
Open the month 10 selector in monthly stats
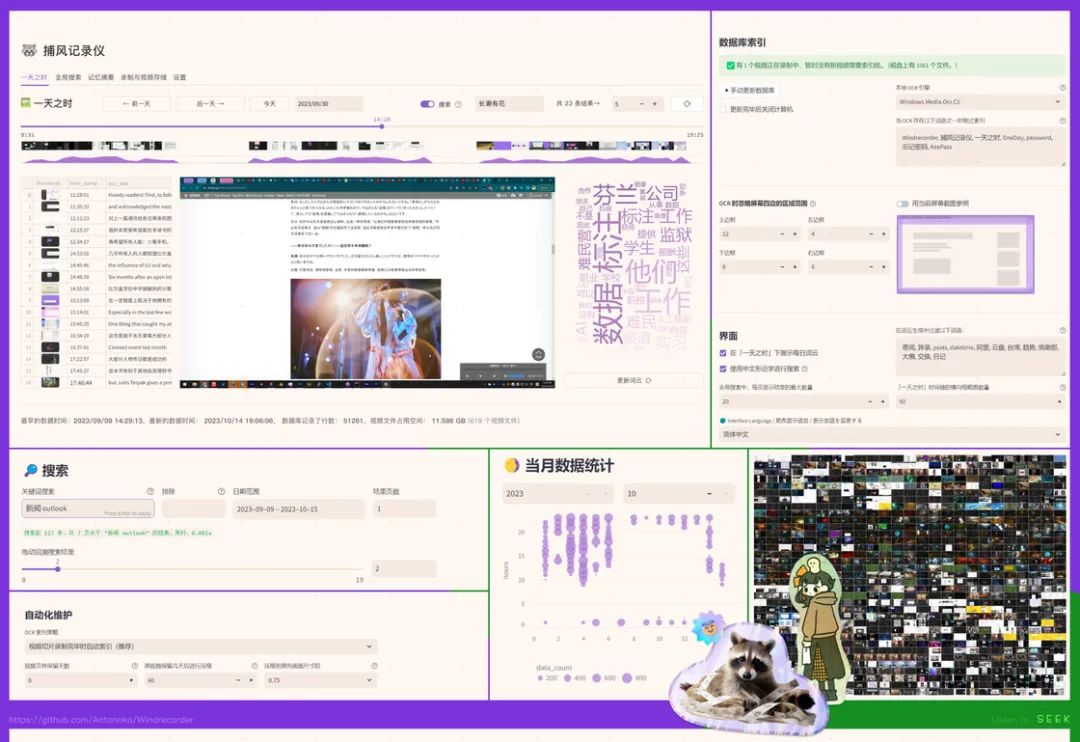678,493
